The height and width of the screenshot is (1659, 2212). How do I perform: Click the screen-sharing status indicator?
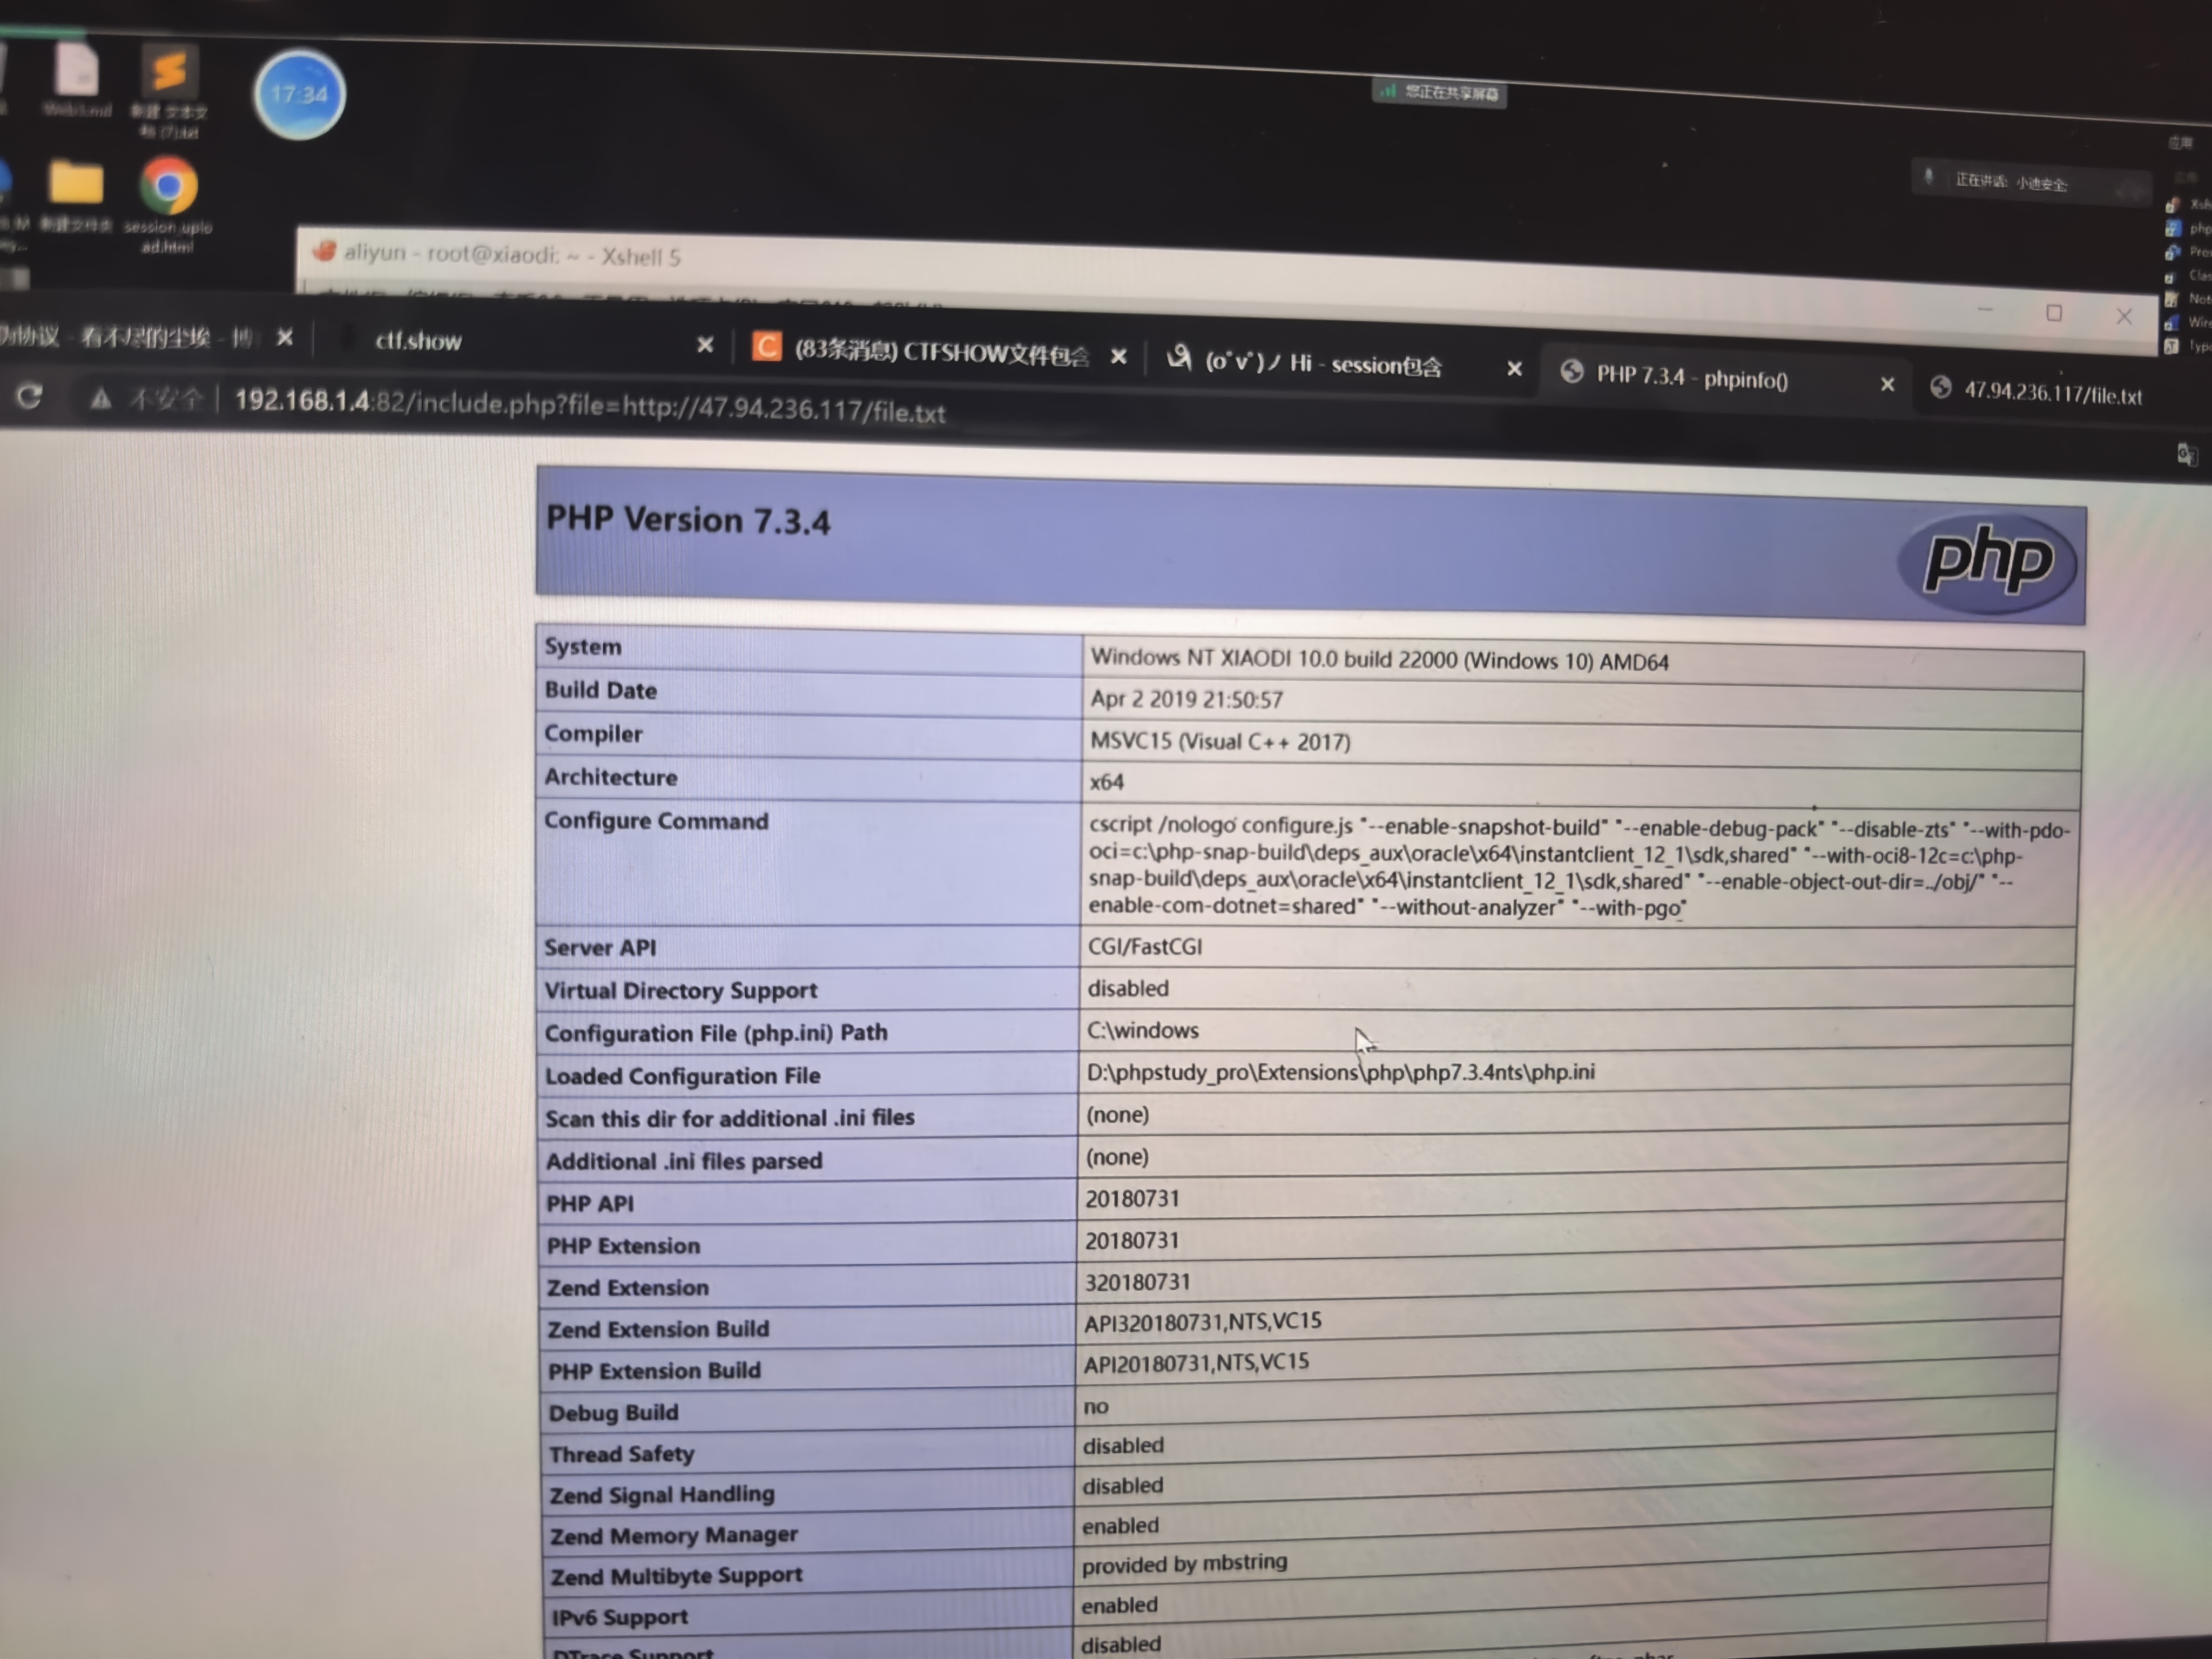pos(1439,93)
